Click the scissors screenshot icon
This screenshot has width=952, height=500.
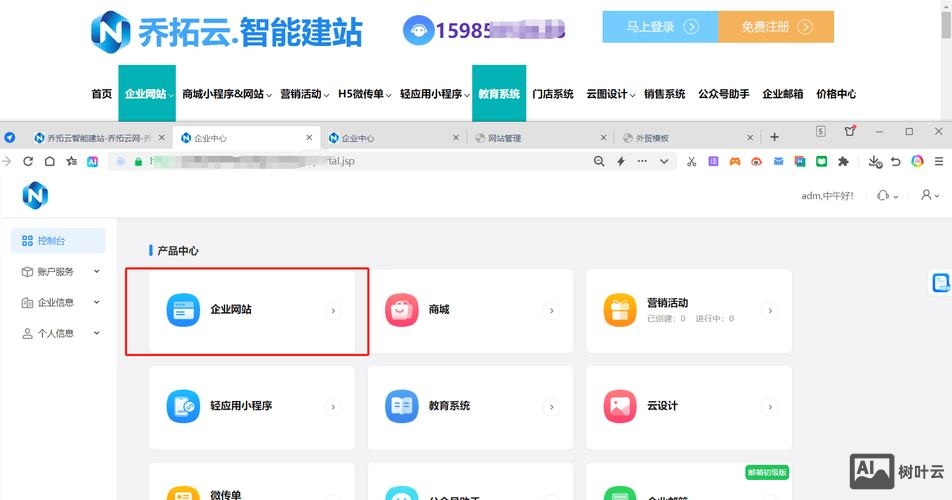[x=692, y=161]
